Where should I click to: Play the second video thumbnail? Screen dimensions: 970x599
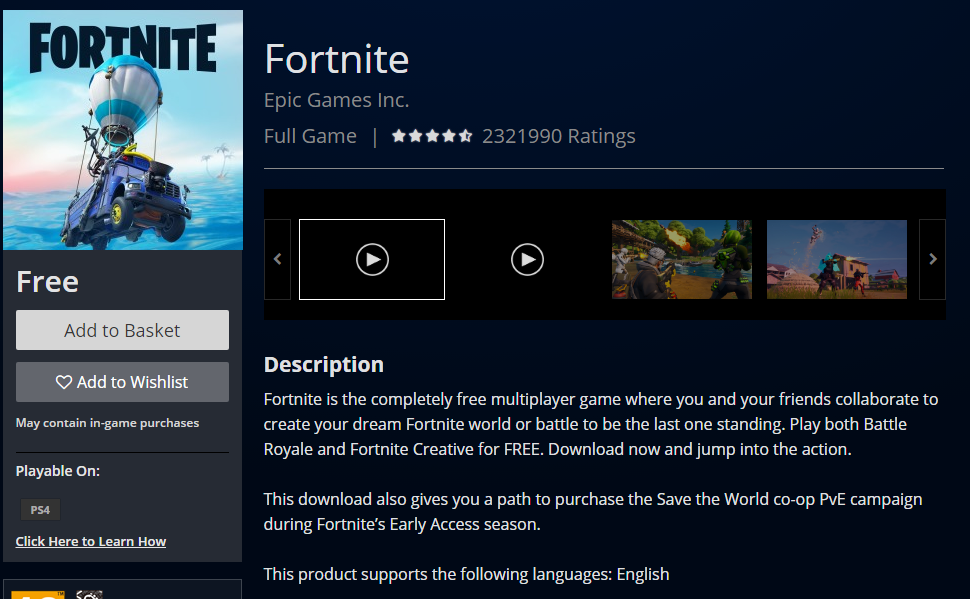click(527, 259)
